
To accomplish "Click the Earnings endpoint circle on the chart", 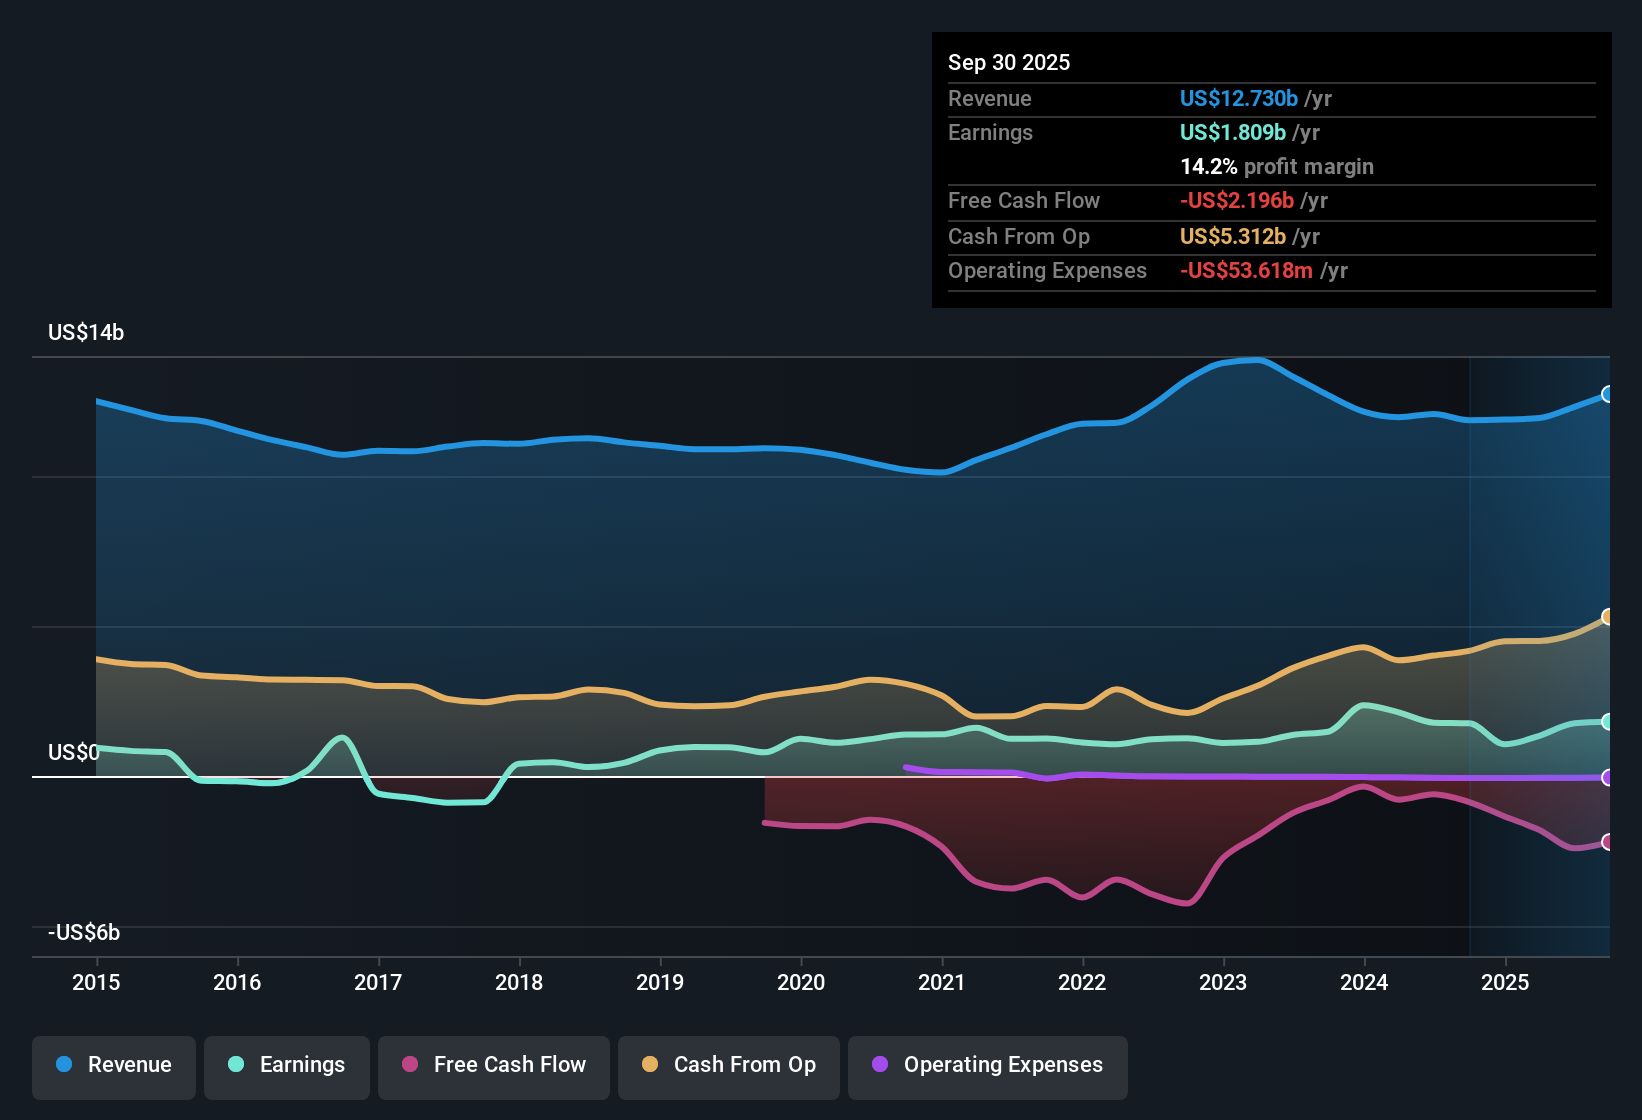I will 1607,720.
